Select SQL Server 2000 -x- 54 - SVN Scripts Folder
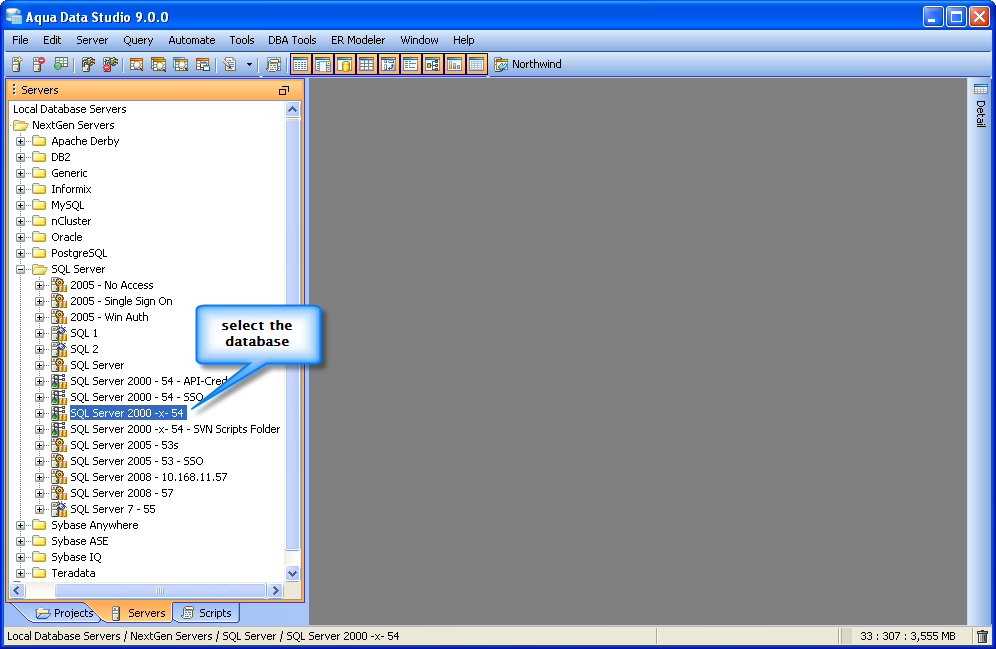996x649 pixels. pyautogui.click(x=175, y=429)
